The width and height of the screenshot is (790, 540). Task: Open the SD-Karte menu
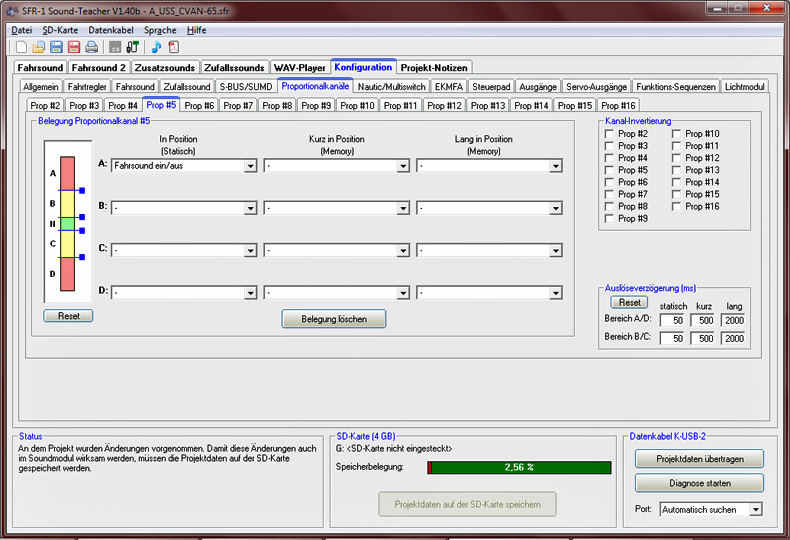pyautogui.click(x=60, y=30)
